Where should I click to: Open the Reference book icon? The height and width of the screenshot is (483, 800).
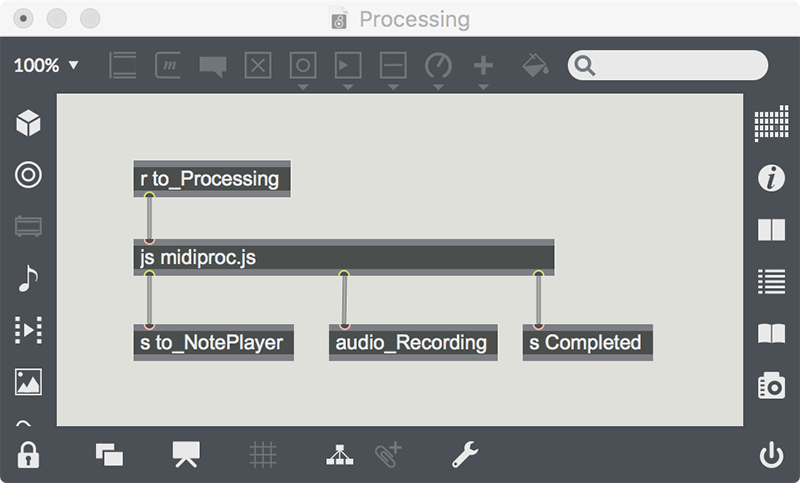[x=771, y=334]
